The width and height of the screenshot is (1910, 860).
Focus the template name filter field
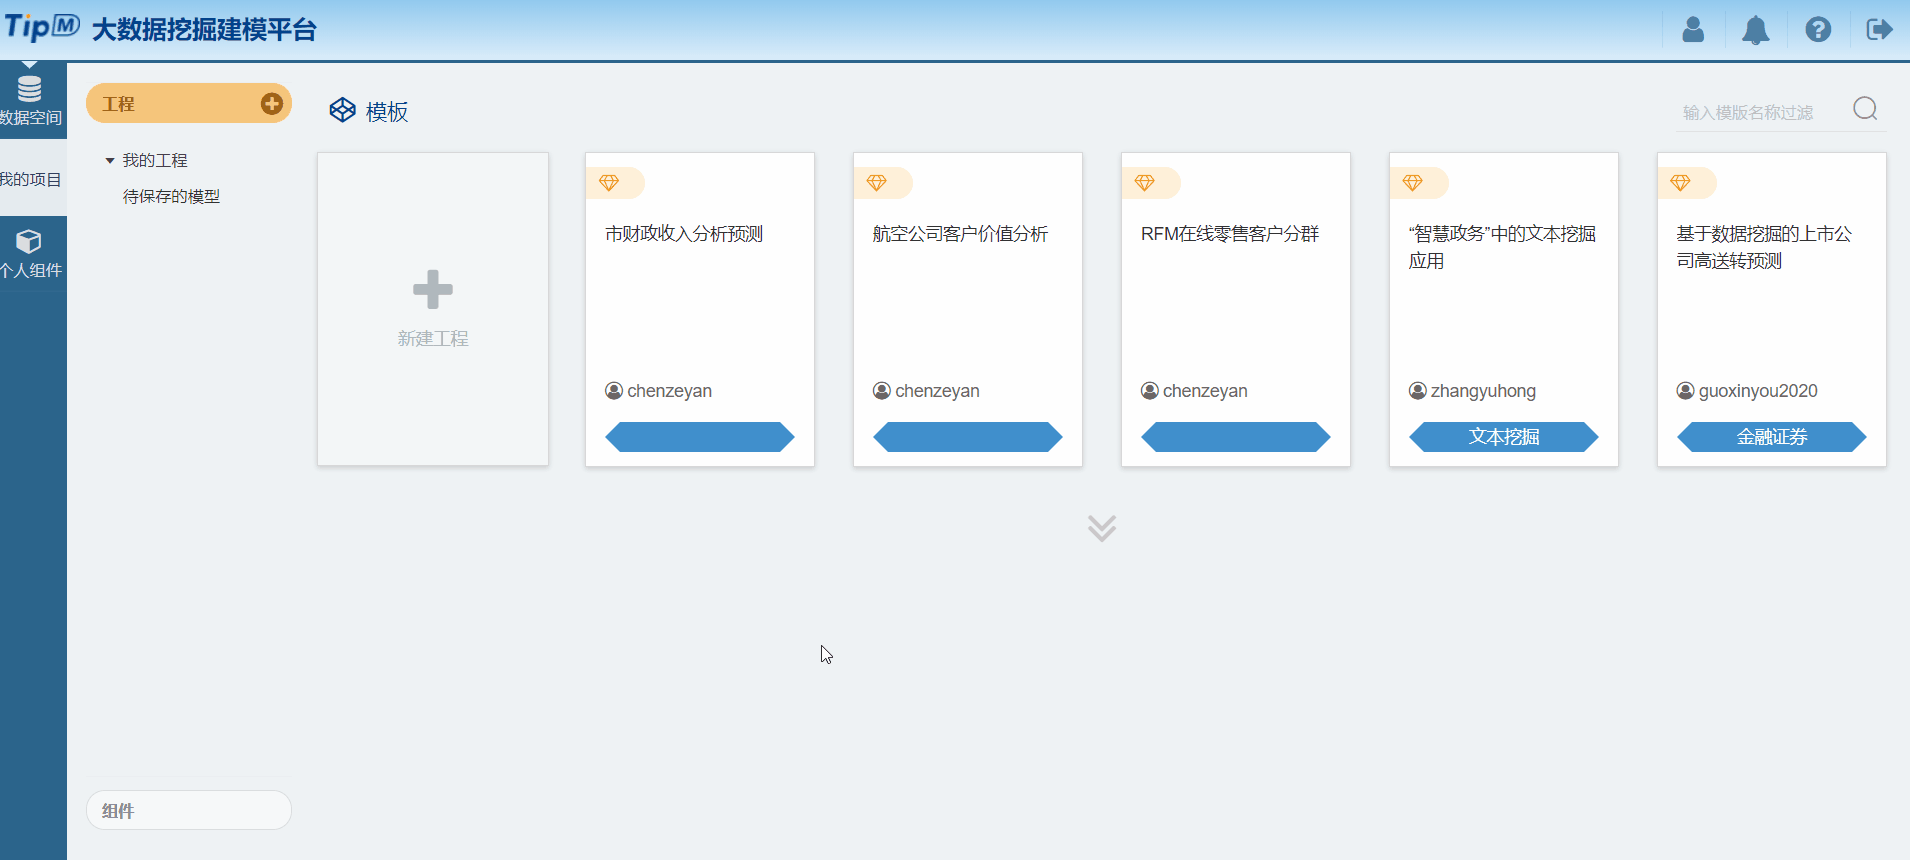(x=1760, y=113)
